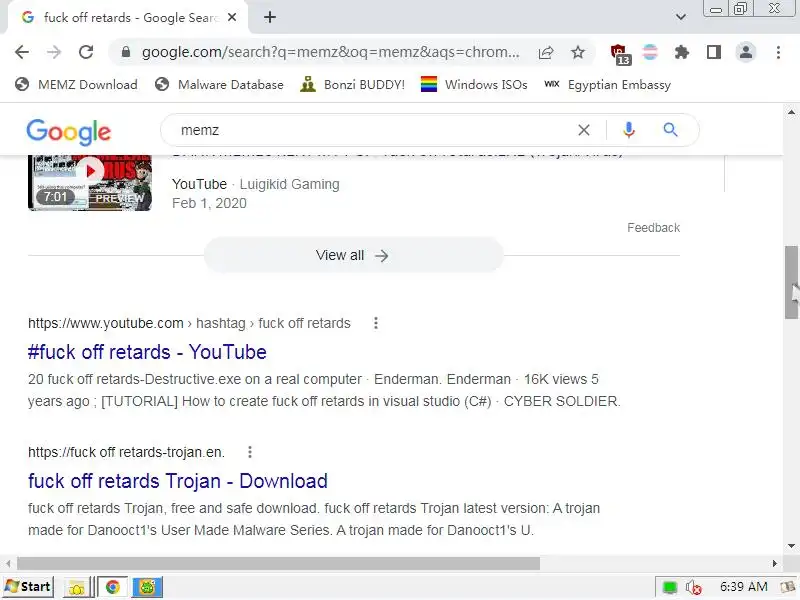
Task: Click the green monitor tray icon
Action: pos(669,587)
